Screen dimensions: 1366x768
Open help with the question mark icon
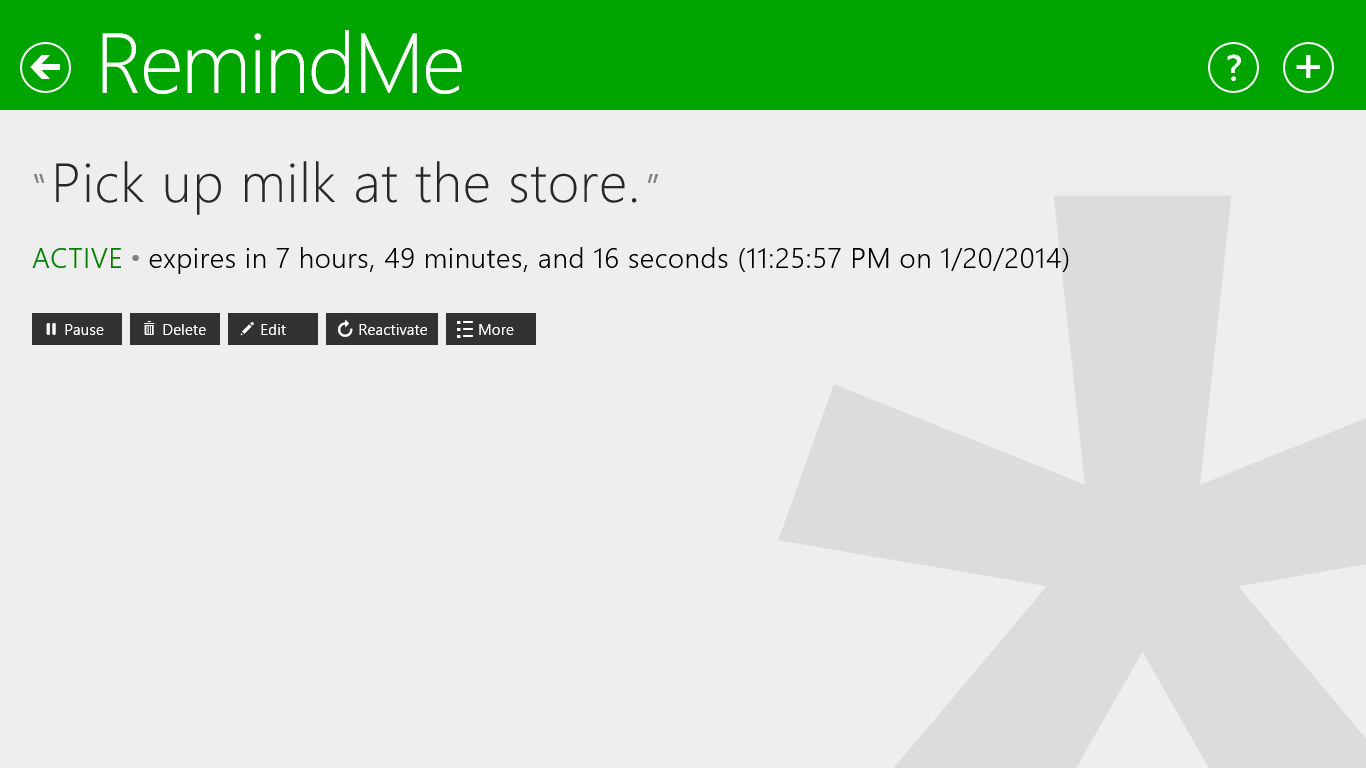click(x=1233, y=68)
